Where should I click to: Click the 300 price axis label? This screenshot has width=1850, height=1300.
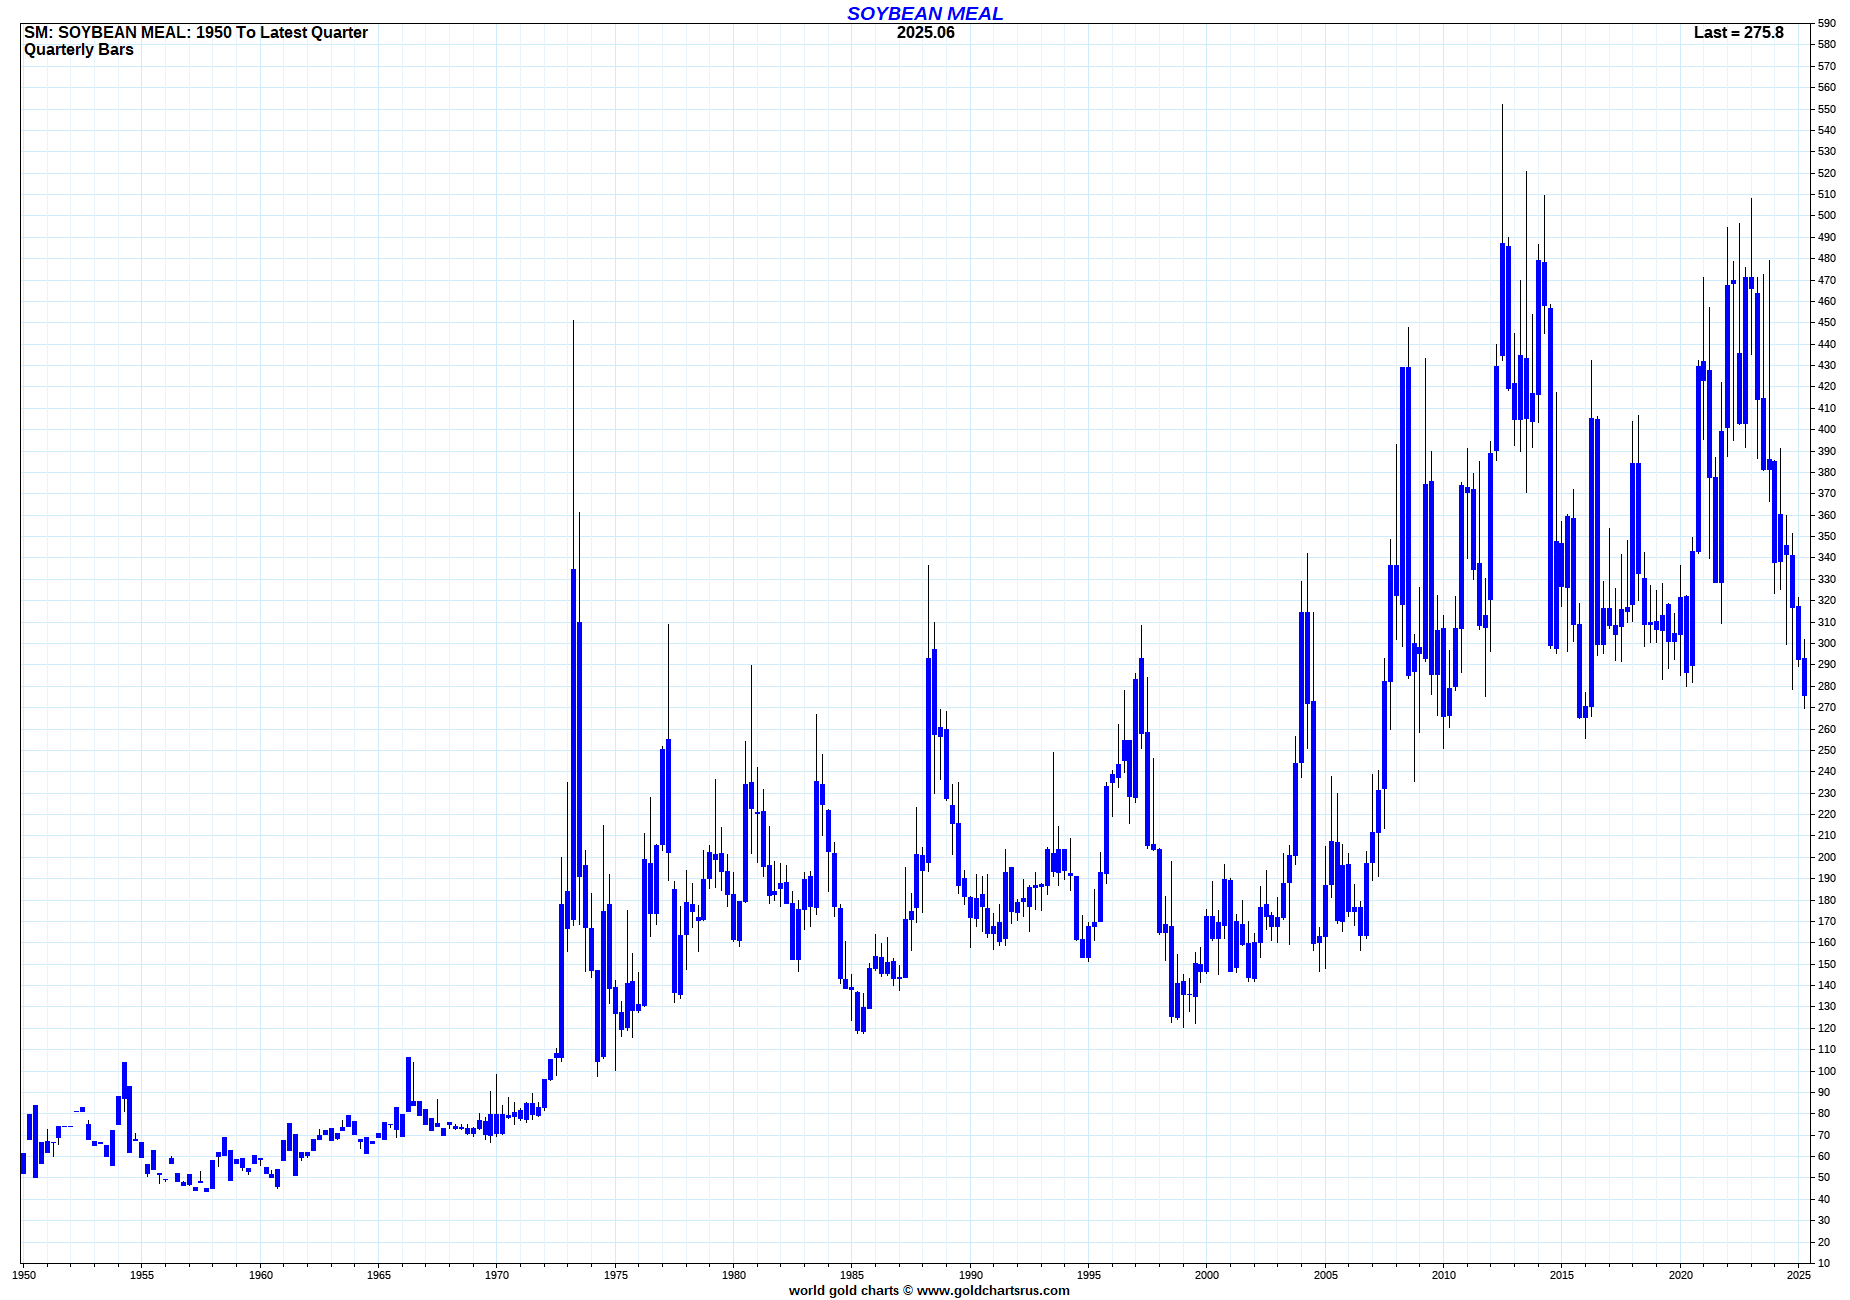click(x=1827, y=643)
